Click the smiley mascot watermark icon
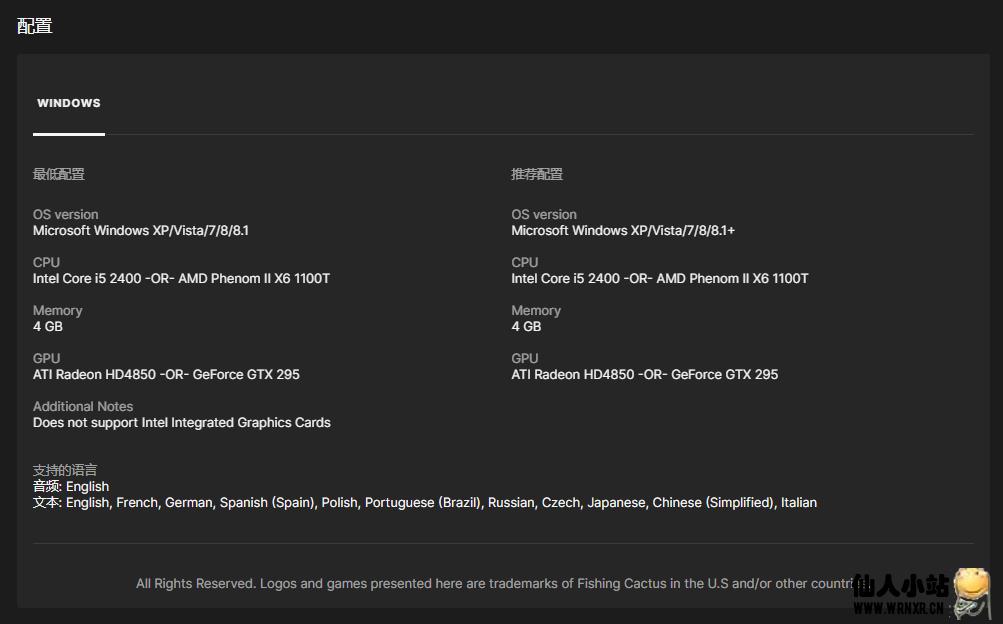Screen dimensions: 1003x624 (971, 590)
